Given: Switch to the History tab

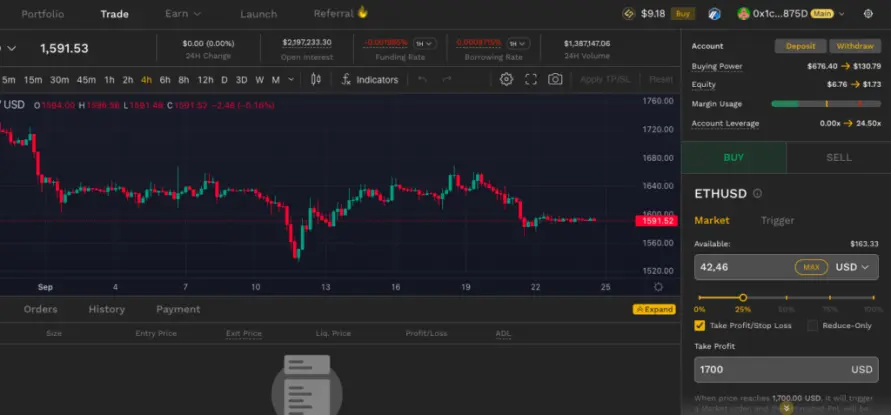Looking at the screenshot, I should click(x=107, y=309).
